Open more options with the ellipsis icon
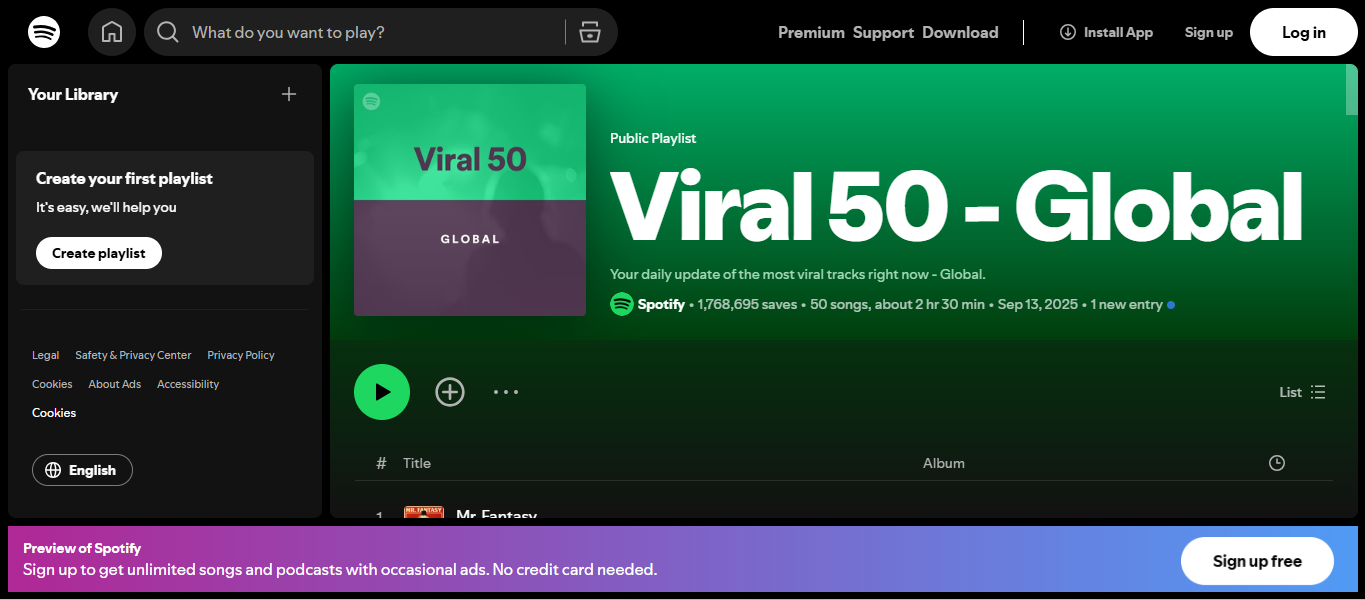Screen dimensions: 1365x600 [x=506, y=392]
